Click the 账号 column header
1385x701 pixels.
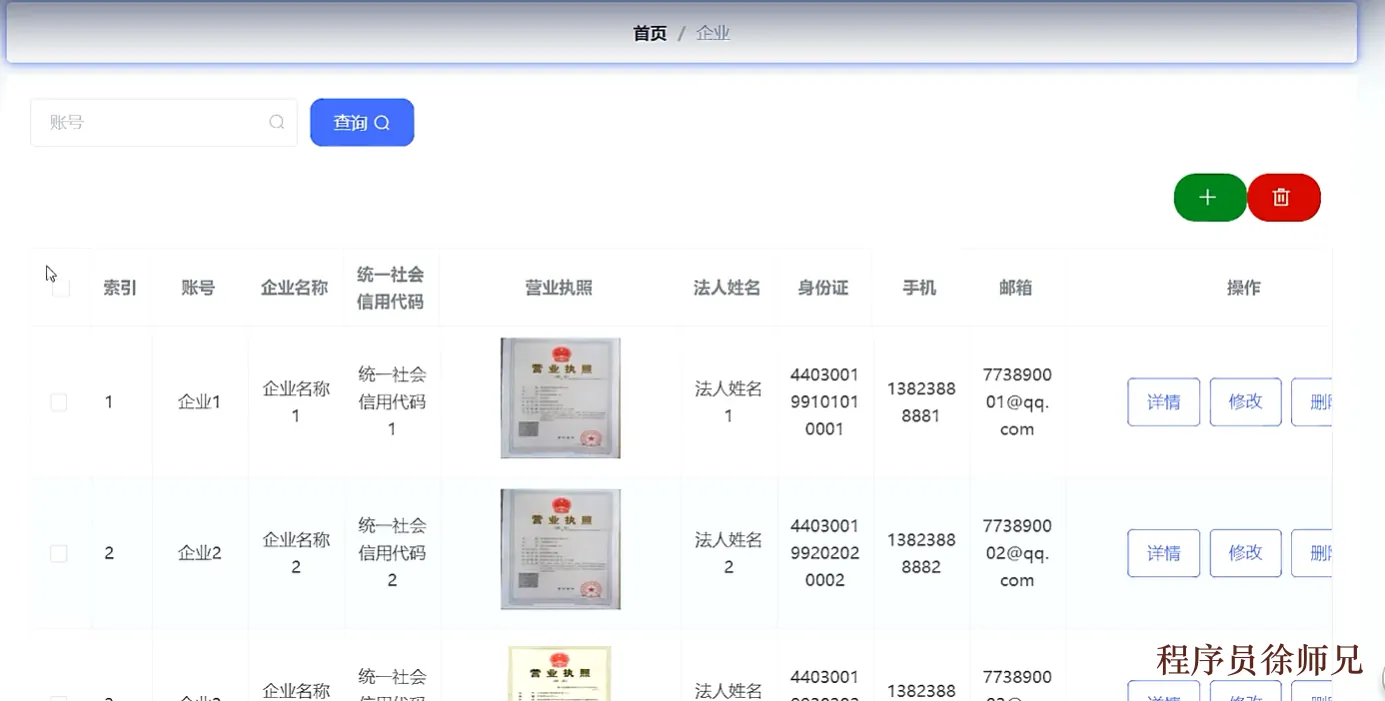point(198,288)
